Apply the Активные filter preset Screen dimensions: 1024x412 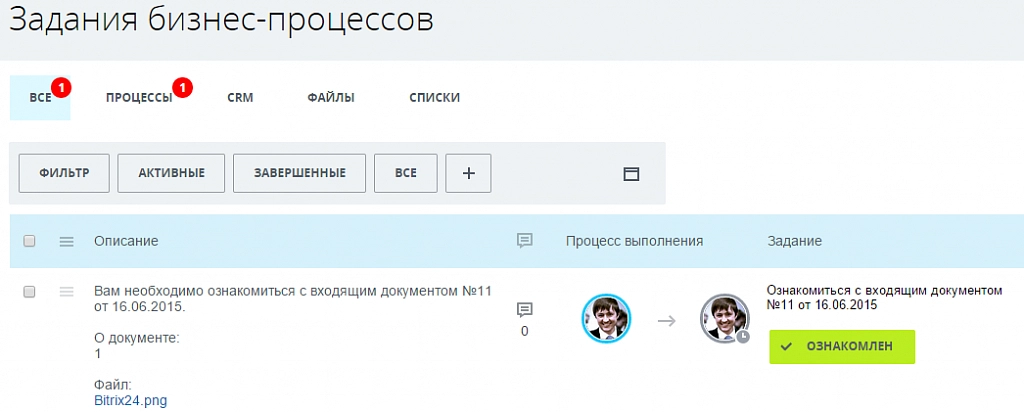click(171, 173)
